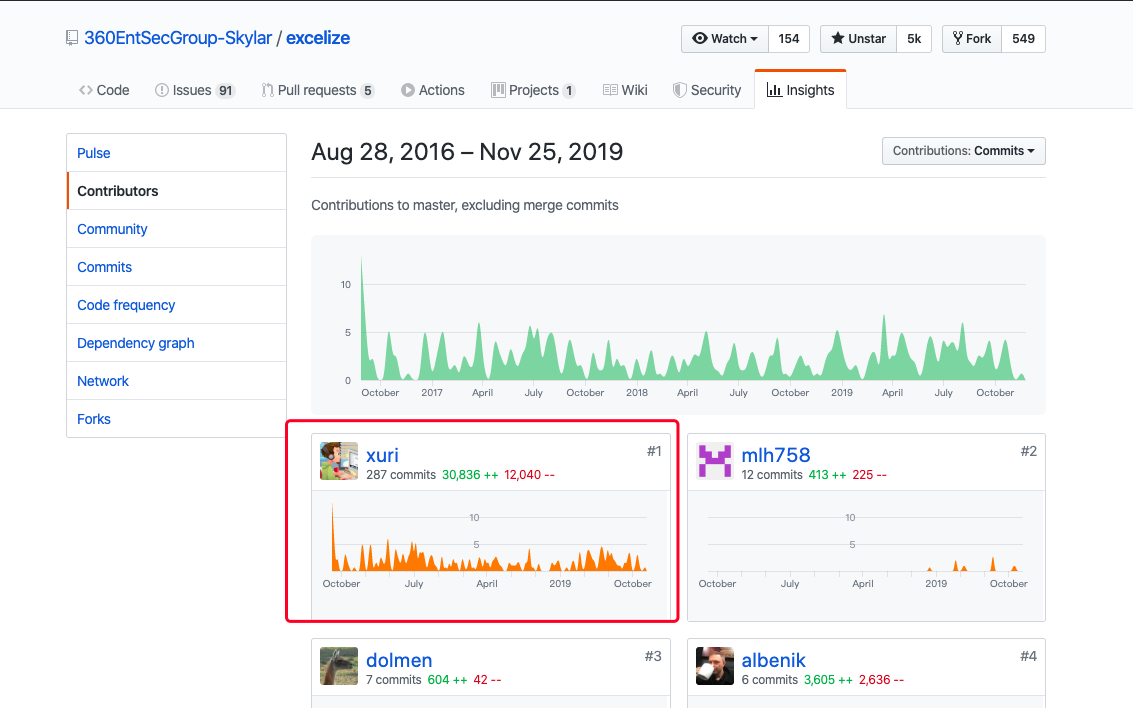The width and height of the screenshot is (1133, 708).
Task: Open the Issues tab
Action: tap(194, 90)
